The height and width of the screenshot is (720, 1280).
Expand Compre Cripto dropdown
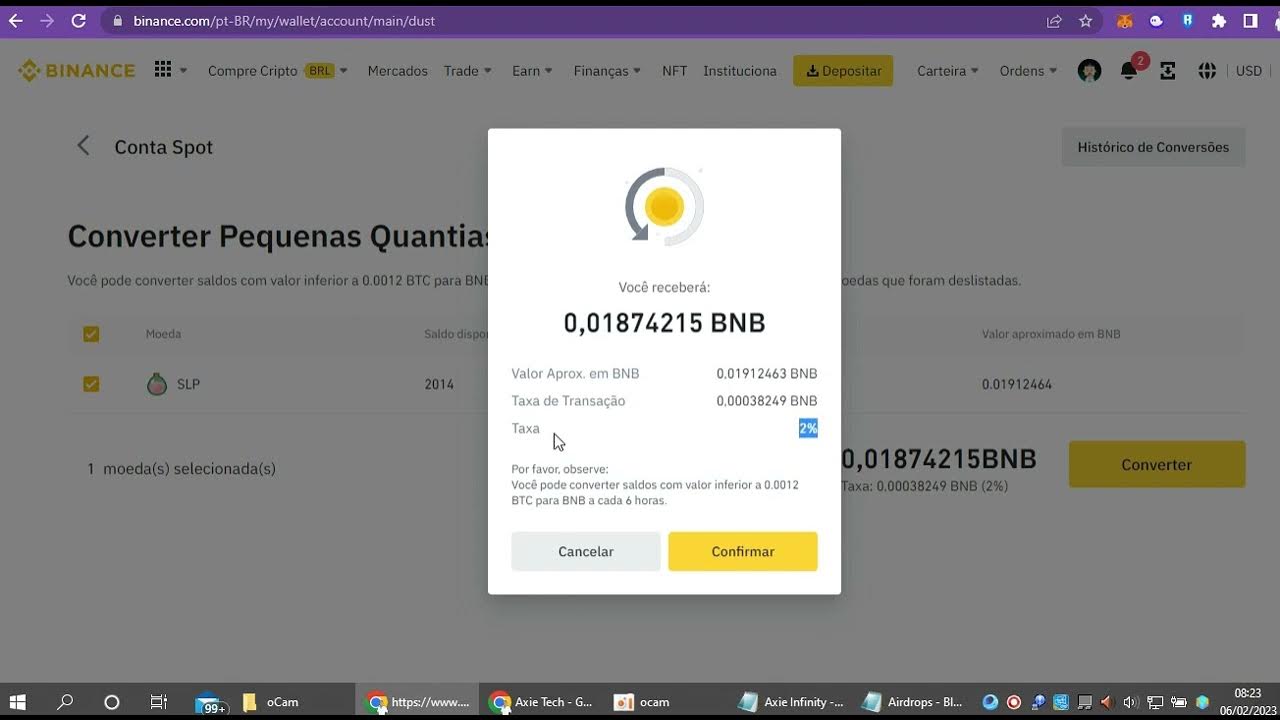(277, 71)
